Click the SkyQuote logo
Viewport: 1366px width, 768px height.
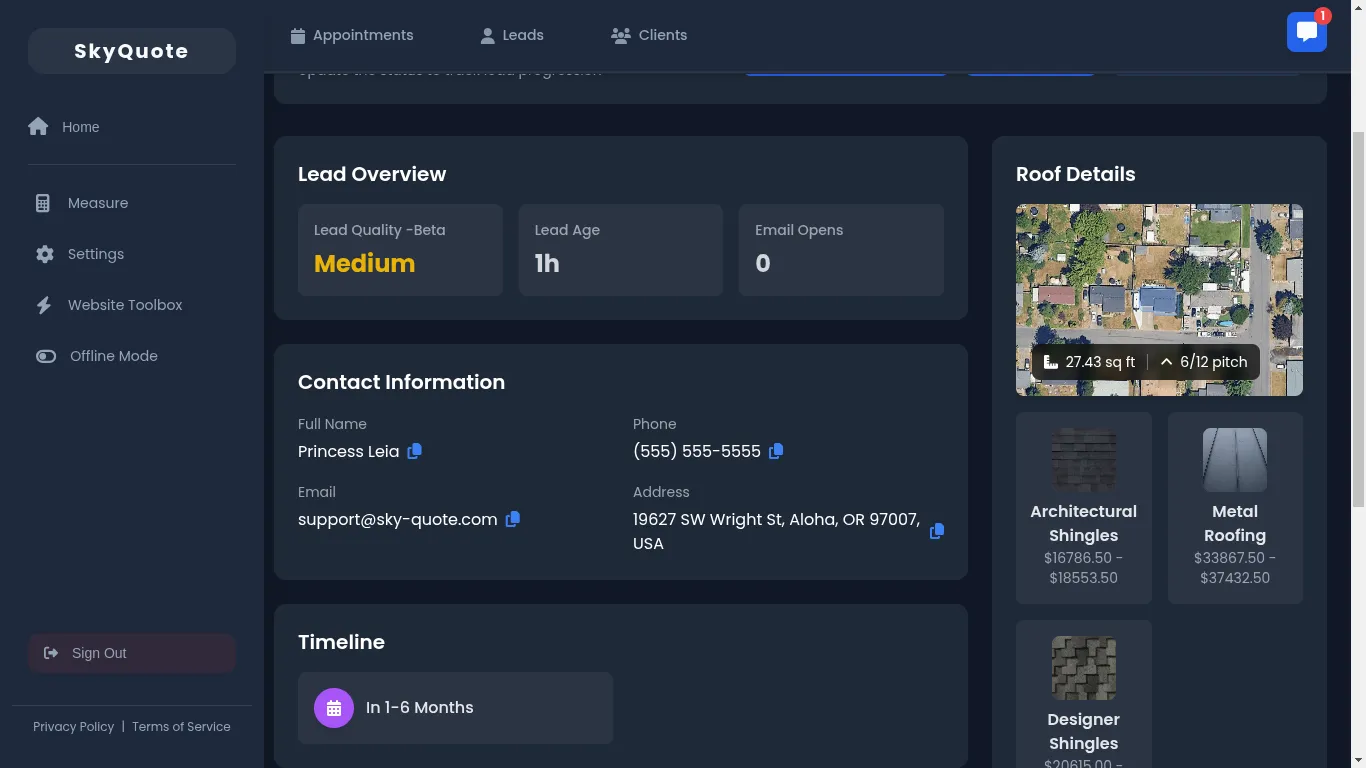132,51
